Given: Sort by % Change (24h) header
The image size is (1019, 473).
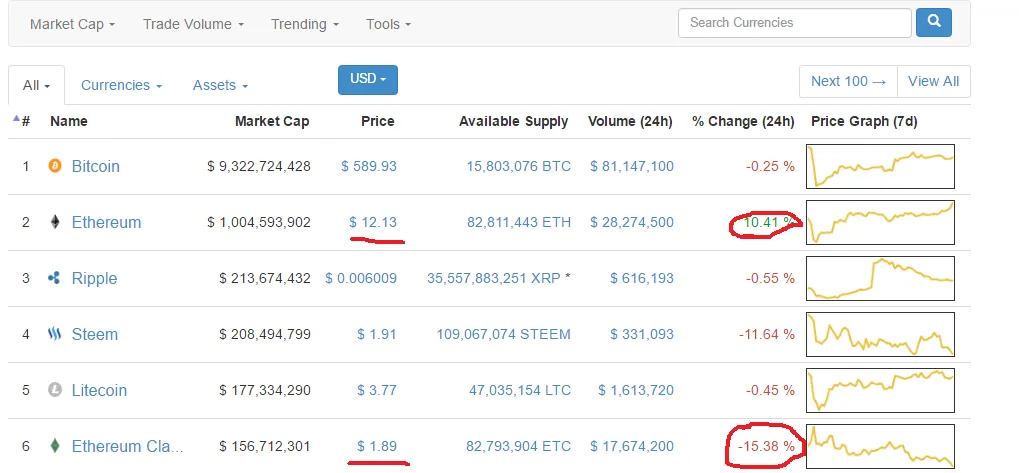Looking at the screenshot, I should pos(743,121).
